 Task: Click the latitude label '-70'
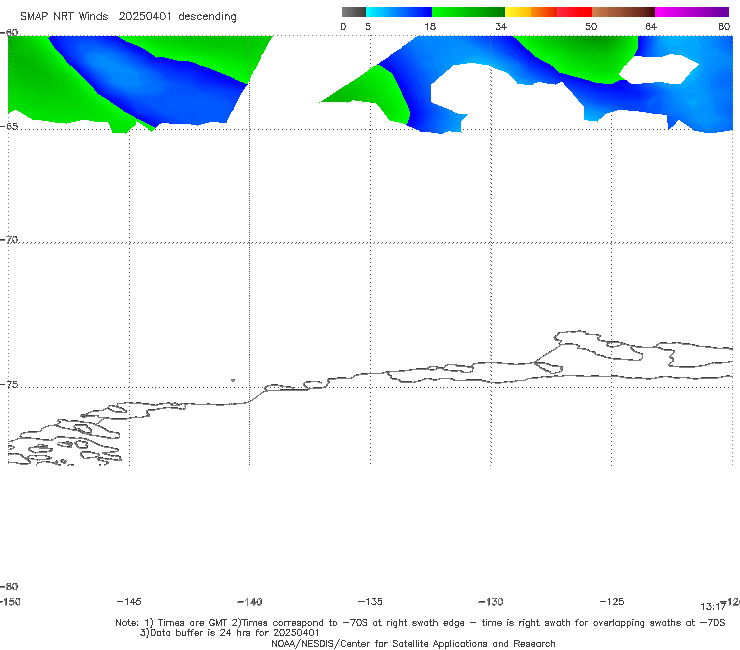[x=9, y=239]
